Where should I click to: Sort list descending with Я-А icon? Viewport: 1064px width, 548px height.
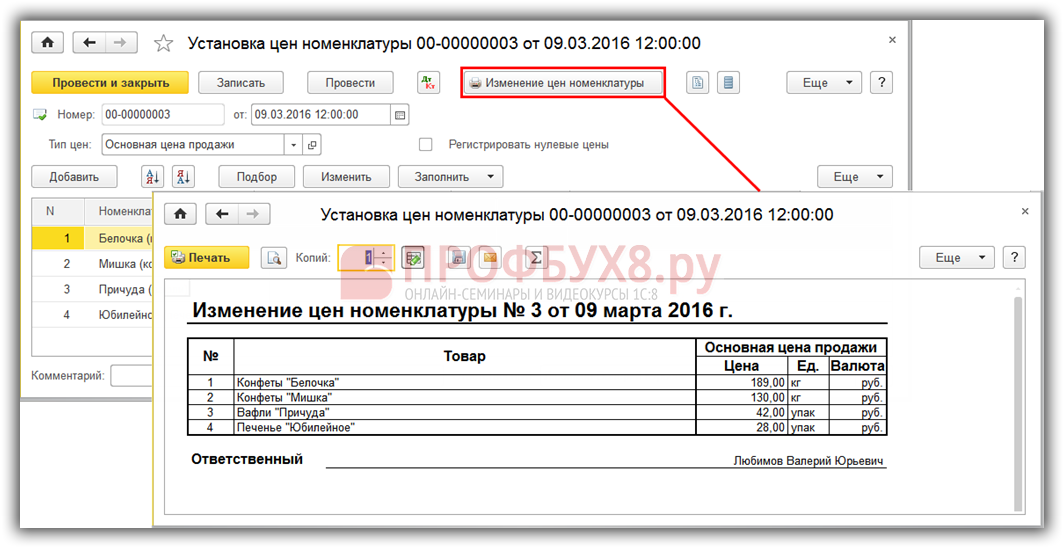(x=183, y=177)
